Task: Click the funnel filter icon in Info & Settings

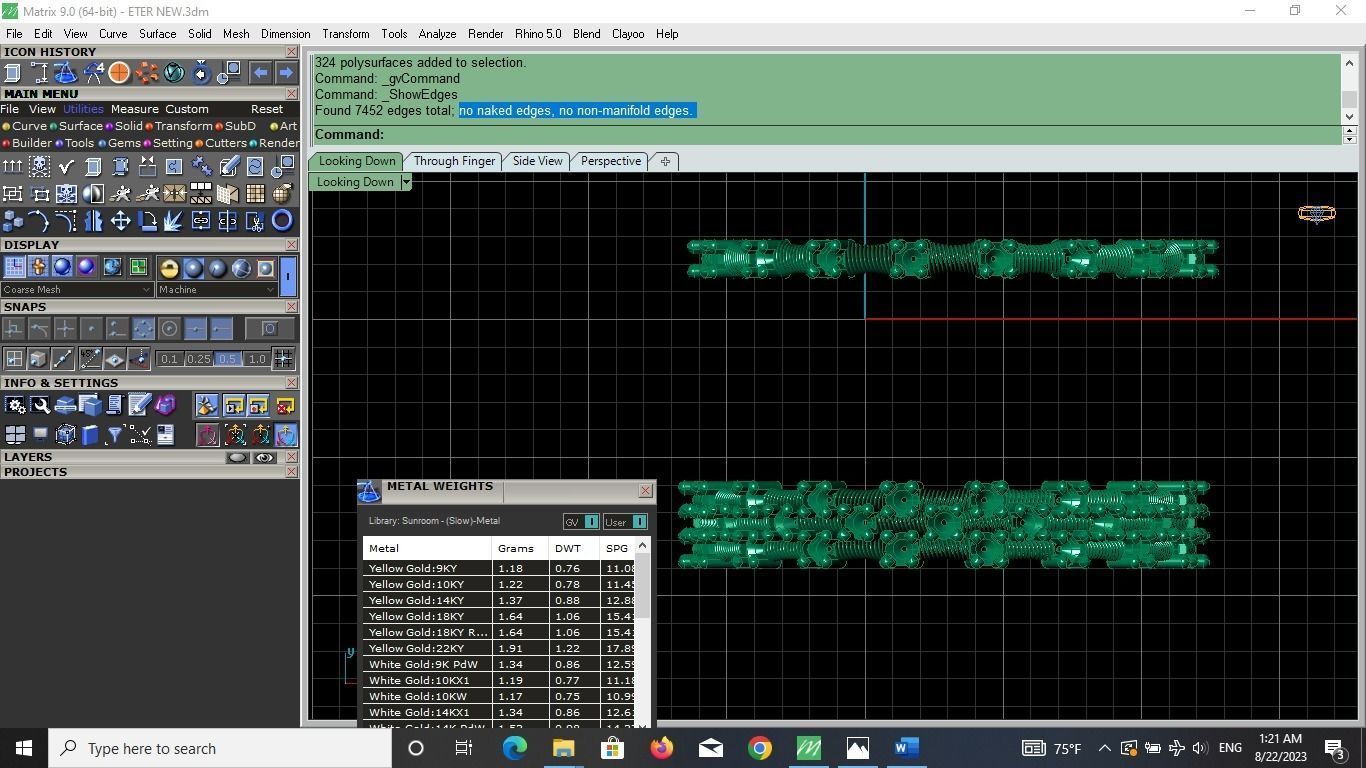Action: point(115,434)
